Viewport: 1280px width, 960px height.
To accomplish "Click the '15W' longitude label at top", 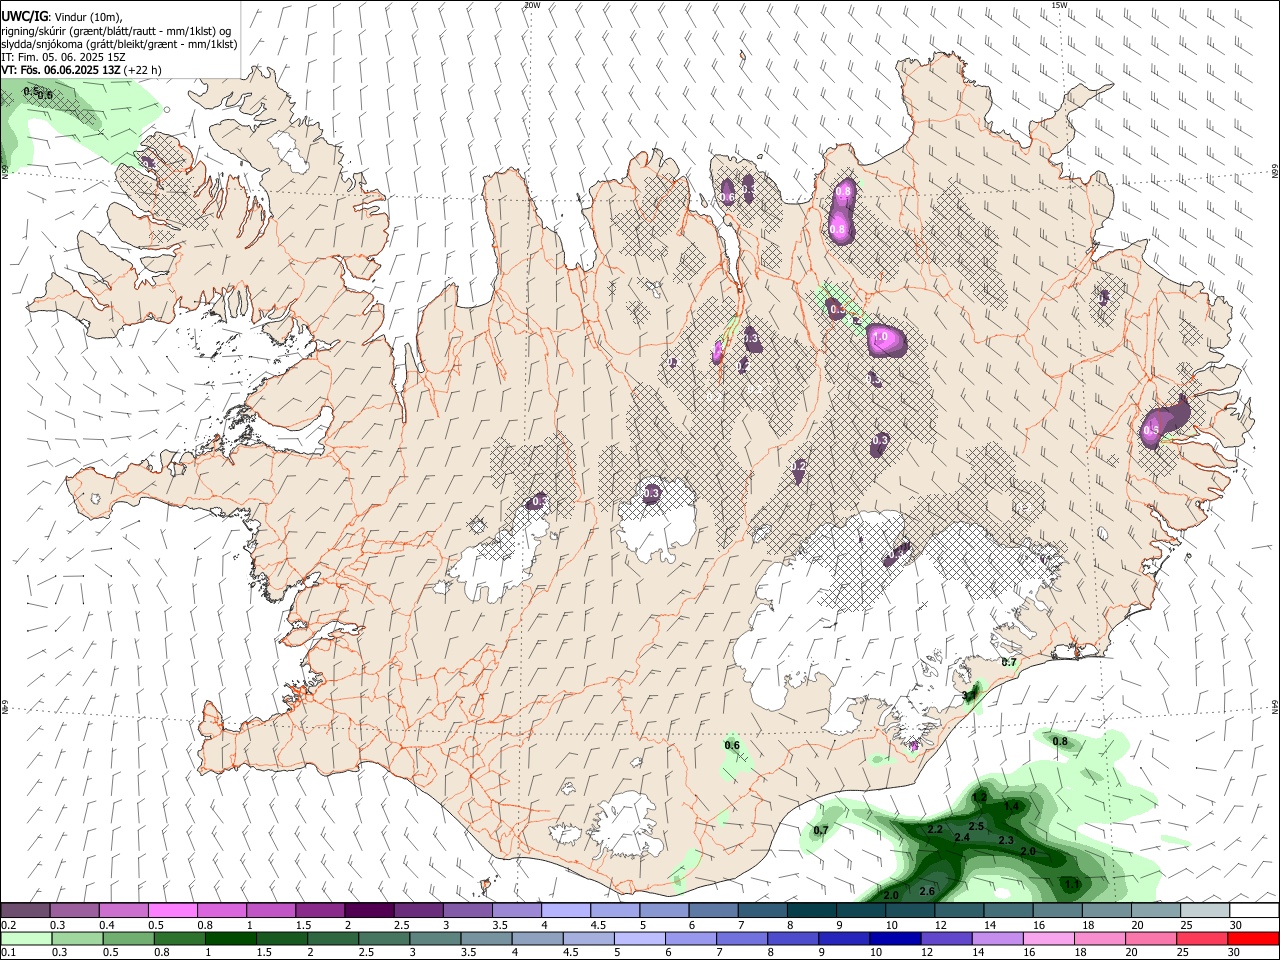I will pyautogui.click(x=1059, y=5).
